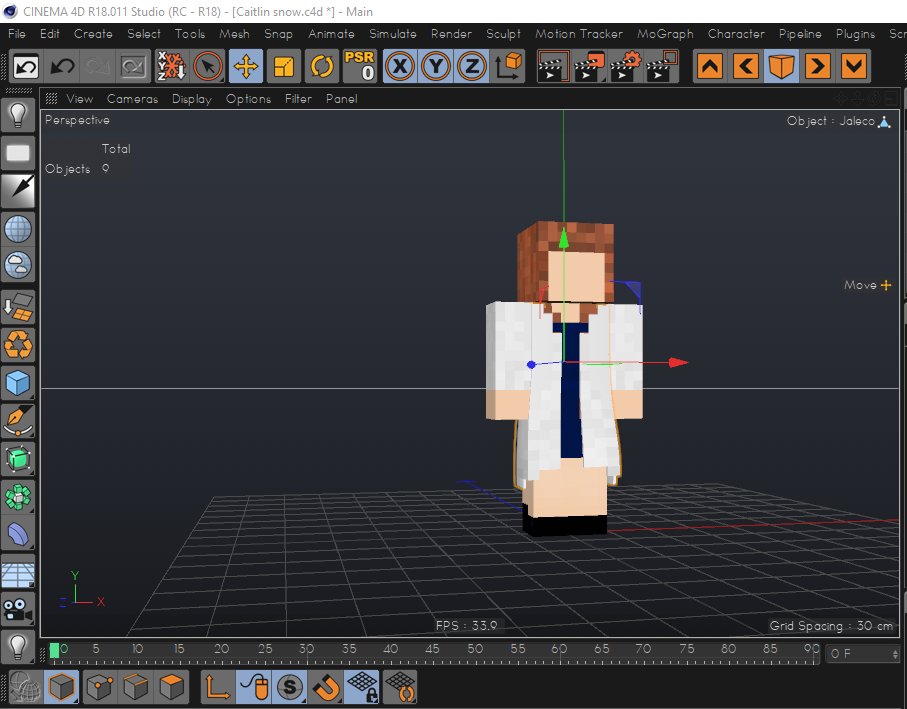Add a camera using camera icon

[18, 610]
